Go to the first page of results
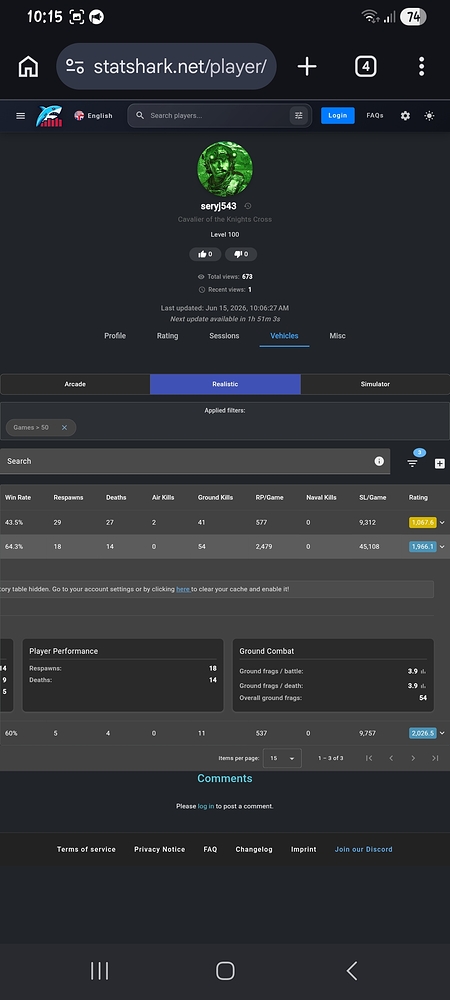450x1000 pixels. [369, 758]
